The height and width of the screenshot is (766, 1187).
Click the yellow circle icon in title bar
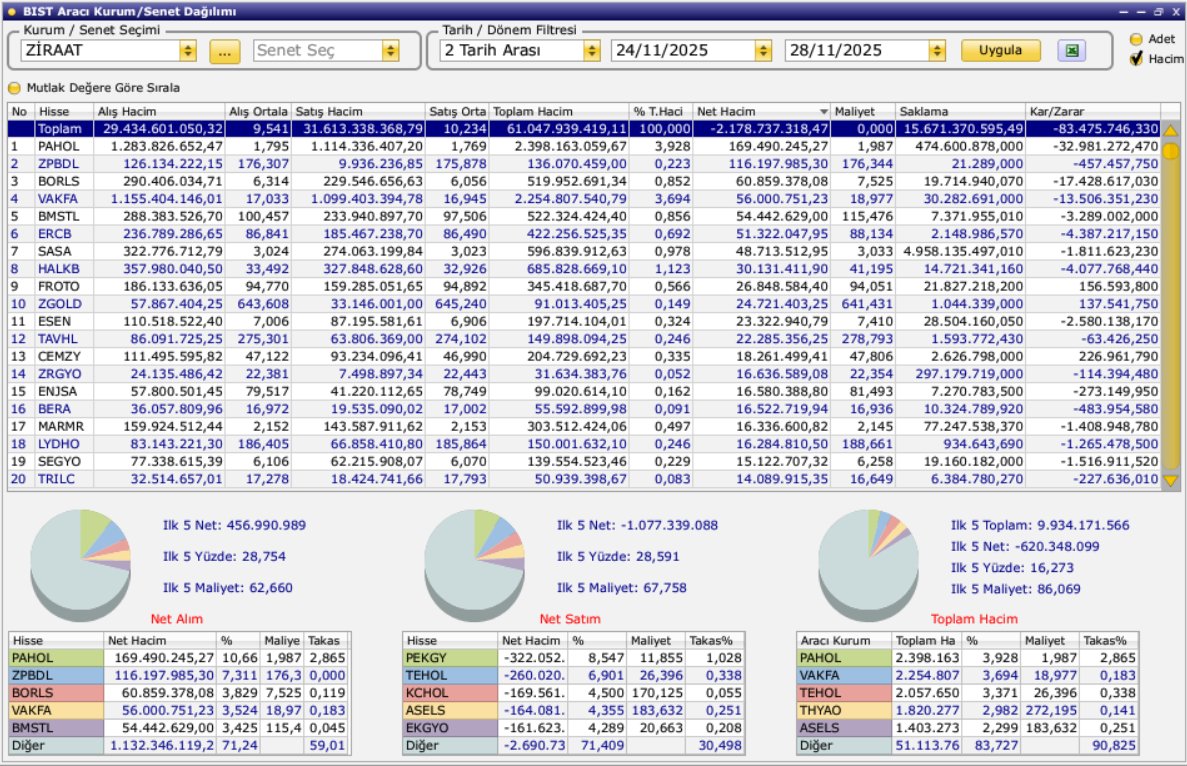[11, 11]
